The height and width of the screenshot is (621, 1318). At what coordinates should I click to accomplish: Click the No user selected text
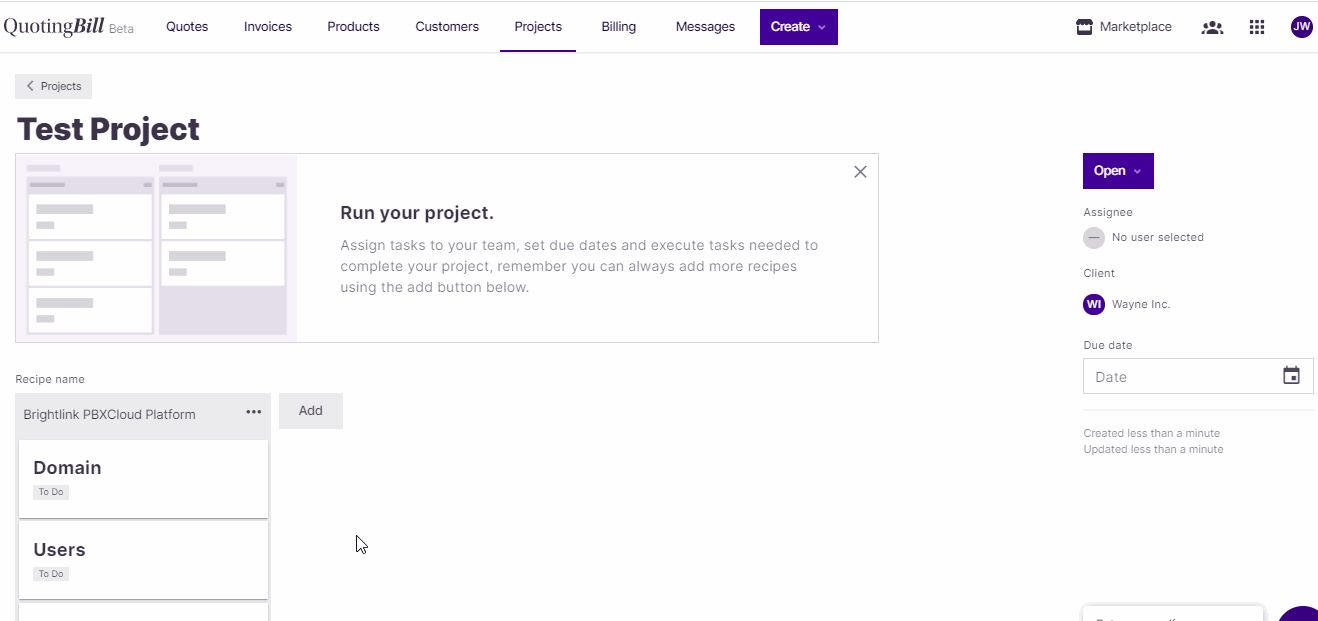[x=1158, y=238]
